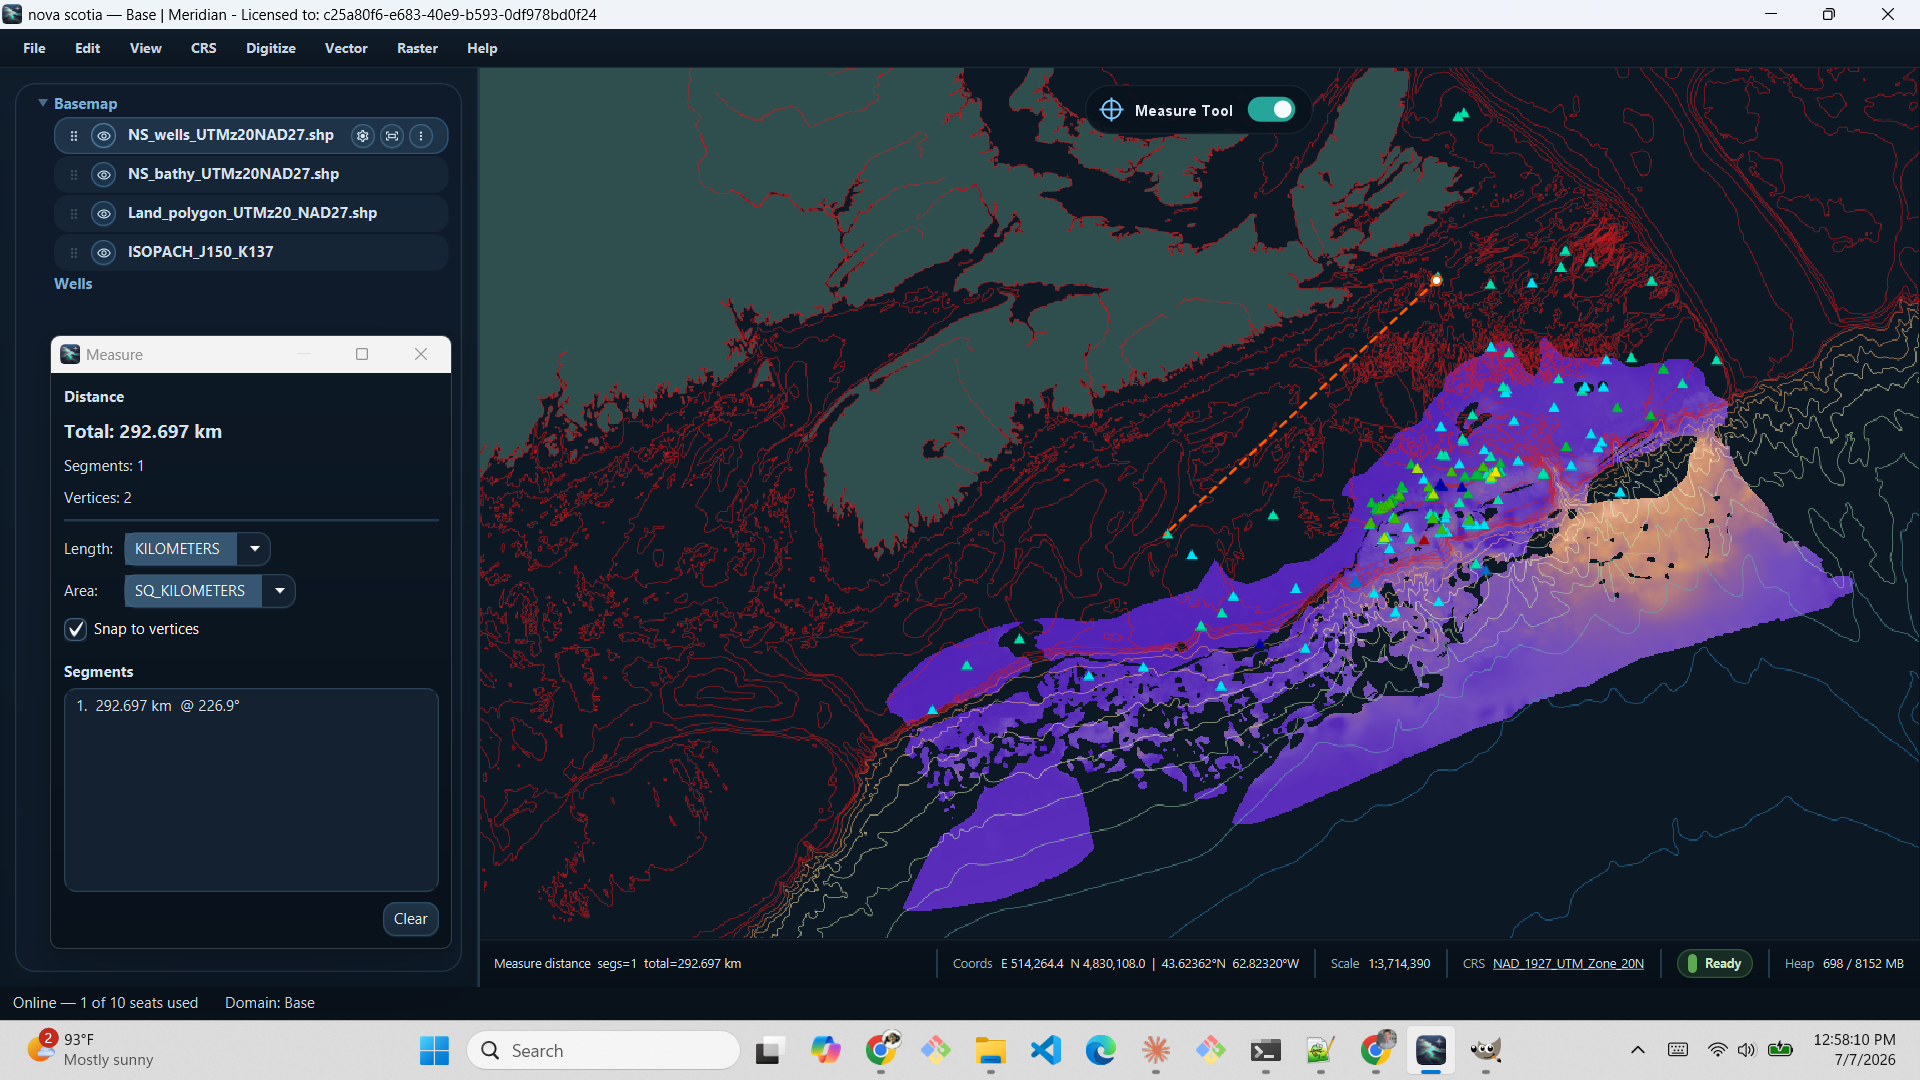This screenshot has height=1080, width=1920.
Task: Collapse the Basemap group
Action: coord(43,103)
